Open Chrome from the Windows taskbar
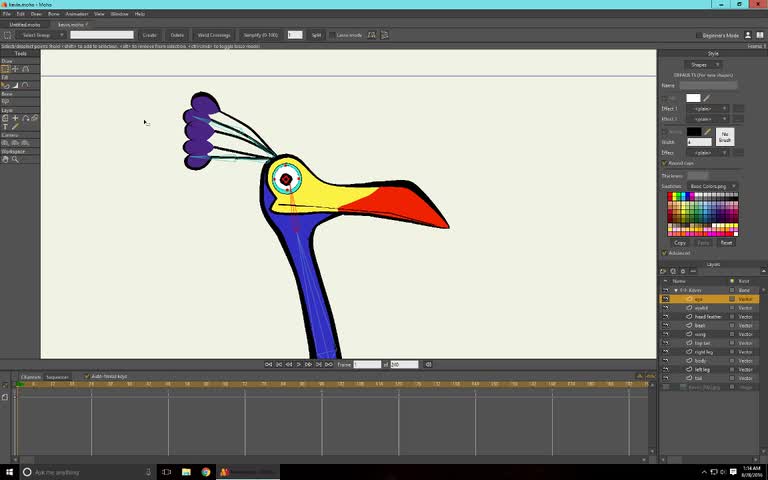This screenshot has width=768, height=480. 206,472
